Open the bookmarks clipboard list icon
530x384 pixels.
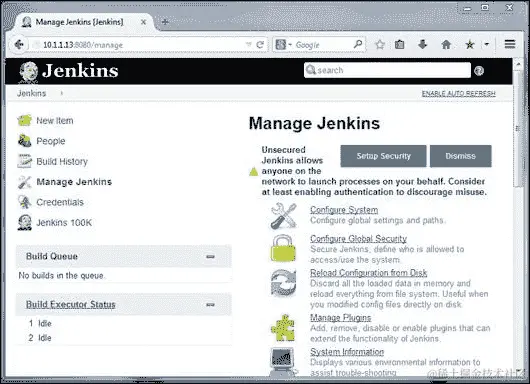click(x=400, y=44)
